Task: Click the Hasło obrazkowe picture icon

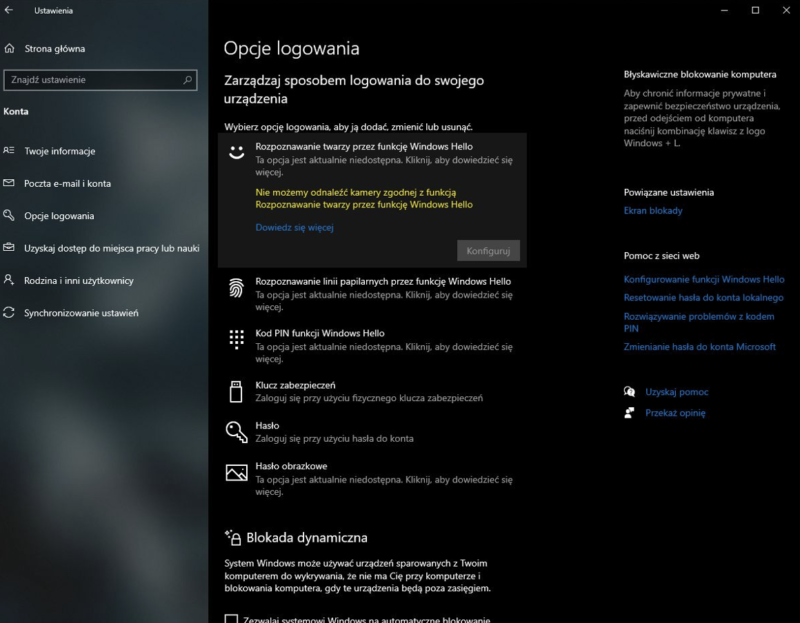Action: (236, 472)
